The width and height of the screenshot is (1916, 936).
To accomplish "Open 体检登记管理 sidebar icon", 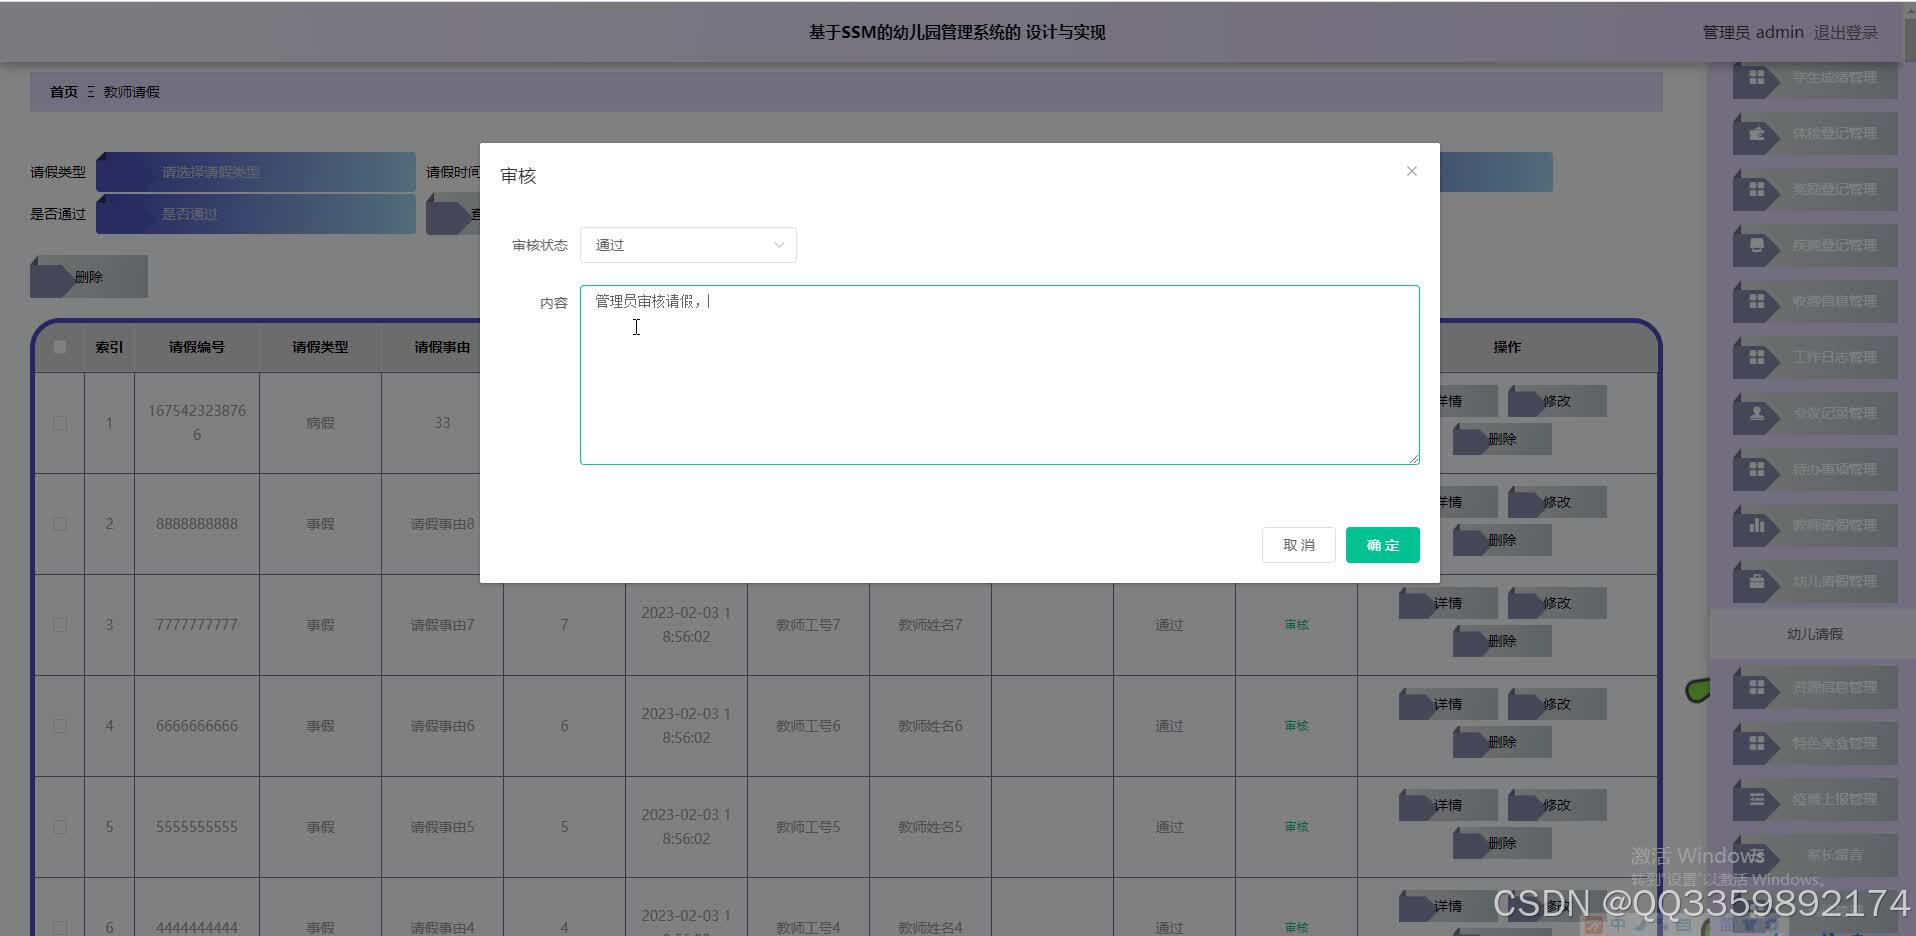I will 1756,133.
